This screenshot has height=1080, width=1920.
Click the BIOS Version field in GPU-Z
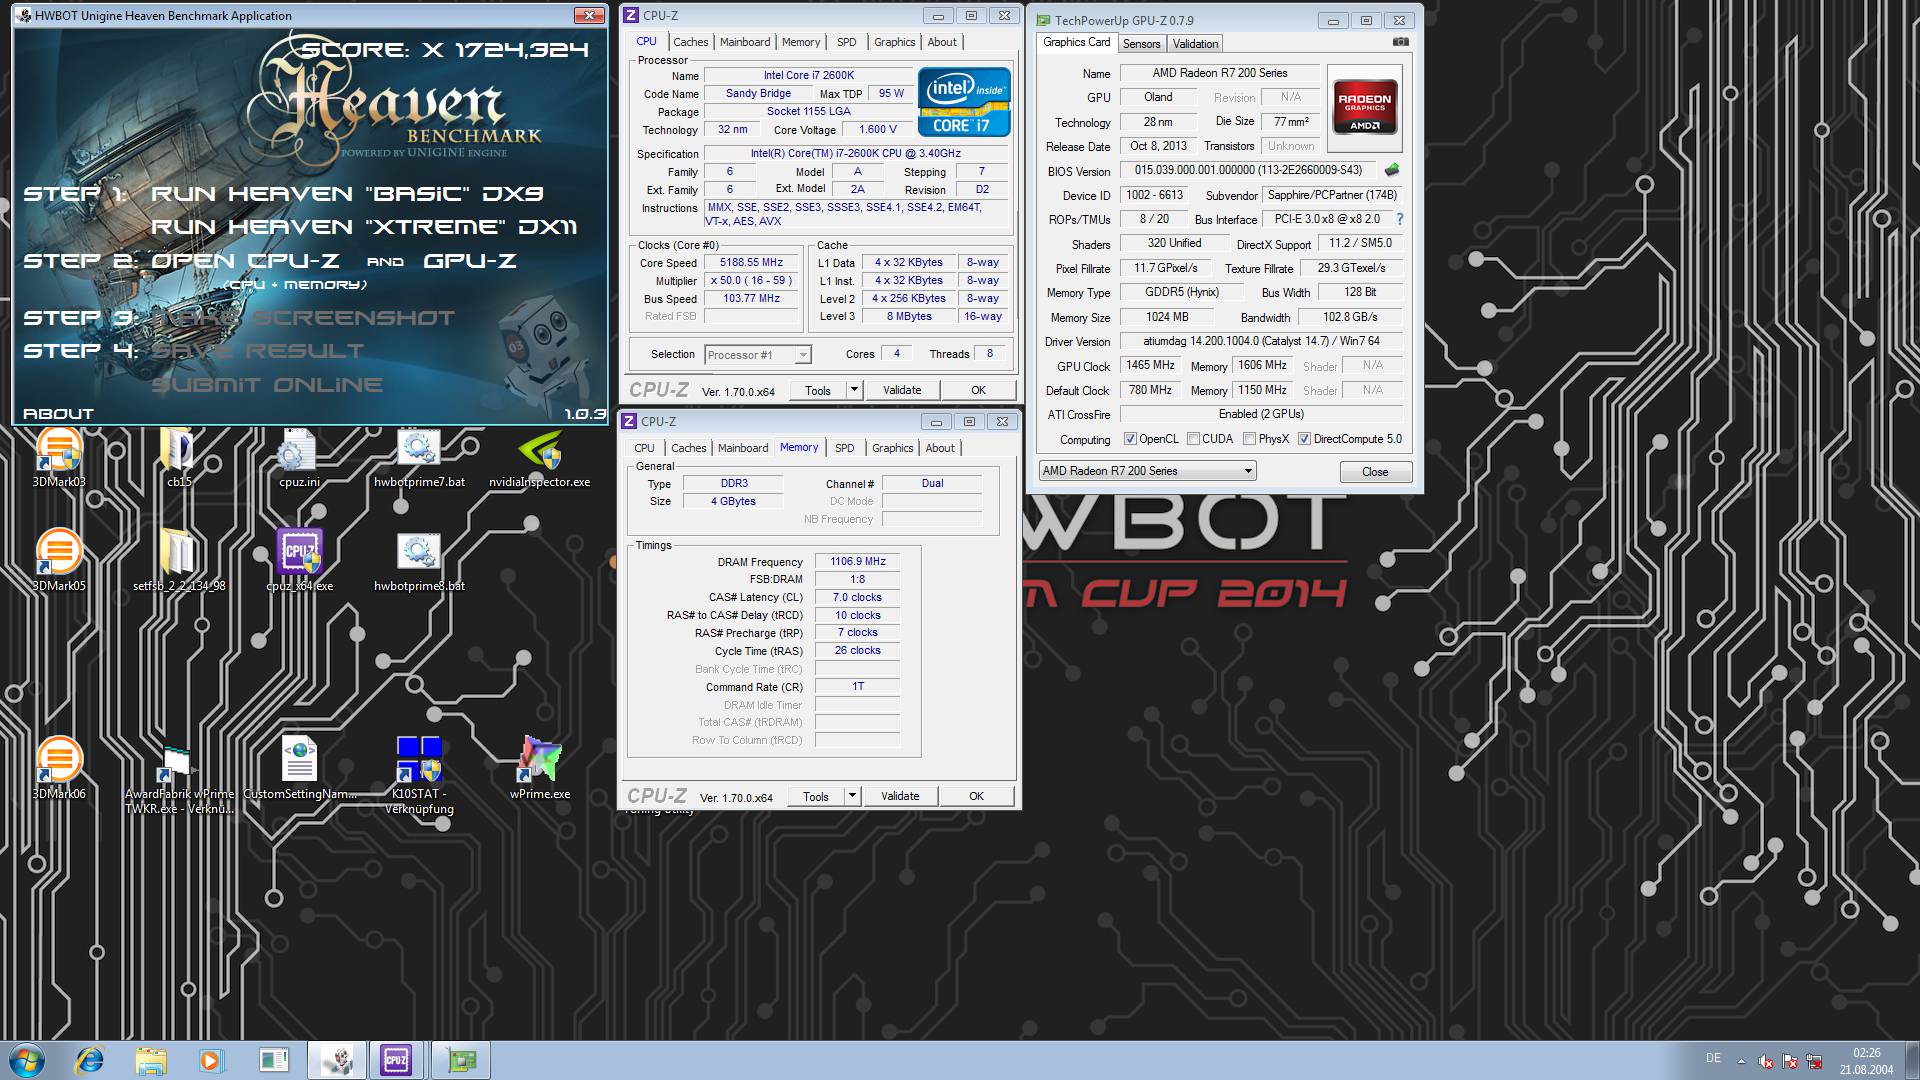pos(1248,170)
